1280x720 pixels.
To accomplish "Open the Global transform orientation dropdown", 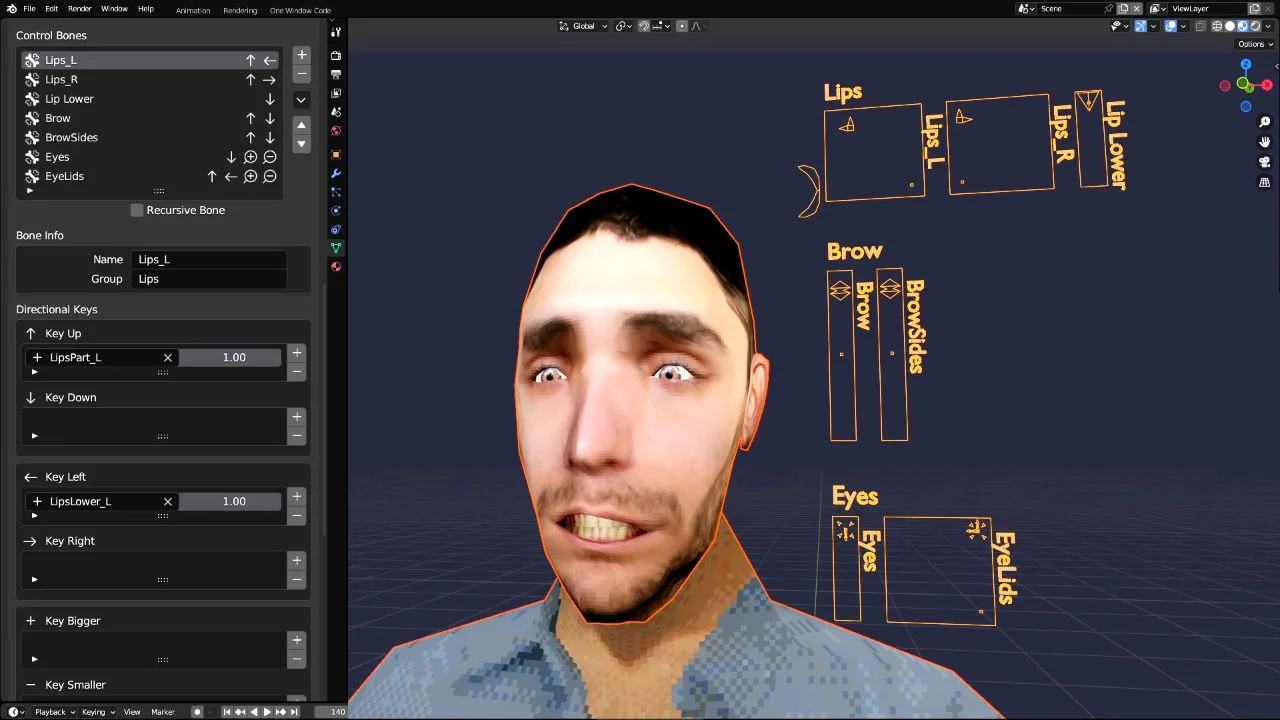I will click(585, 26).
